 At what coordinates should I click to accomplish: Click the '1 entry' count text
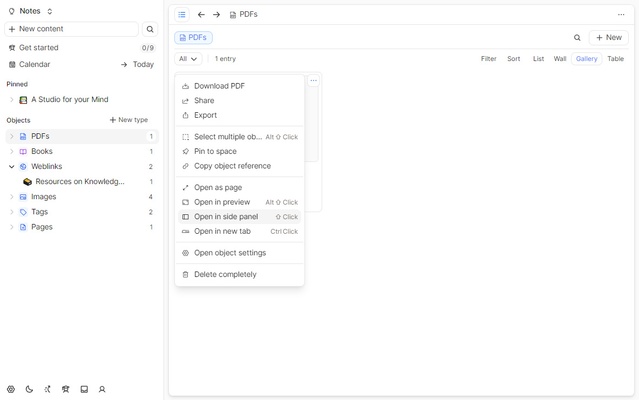click(x=225, y=59)
